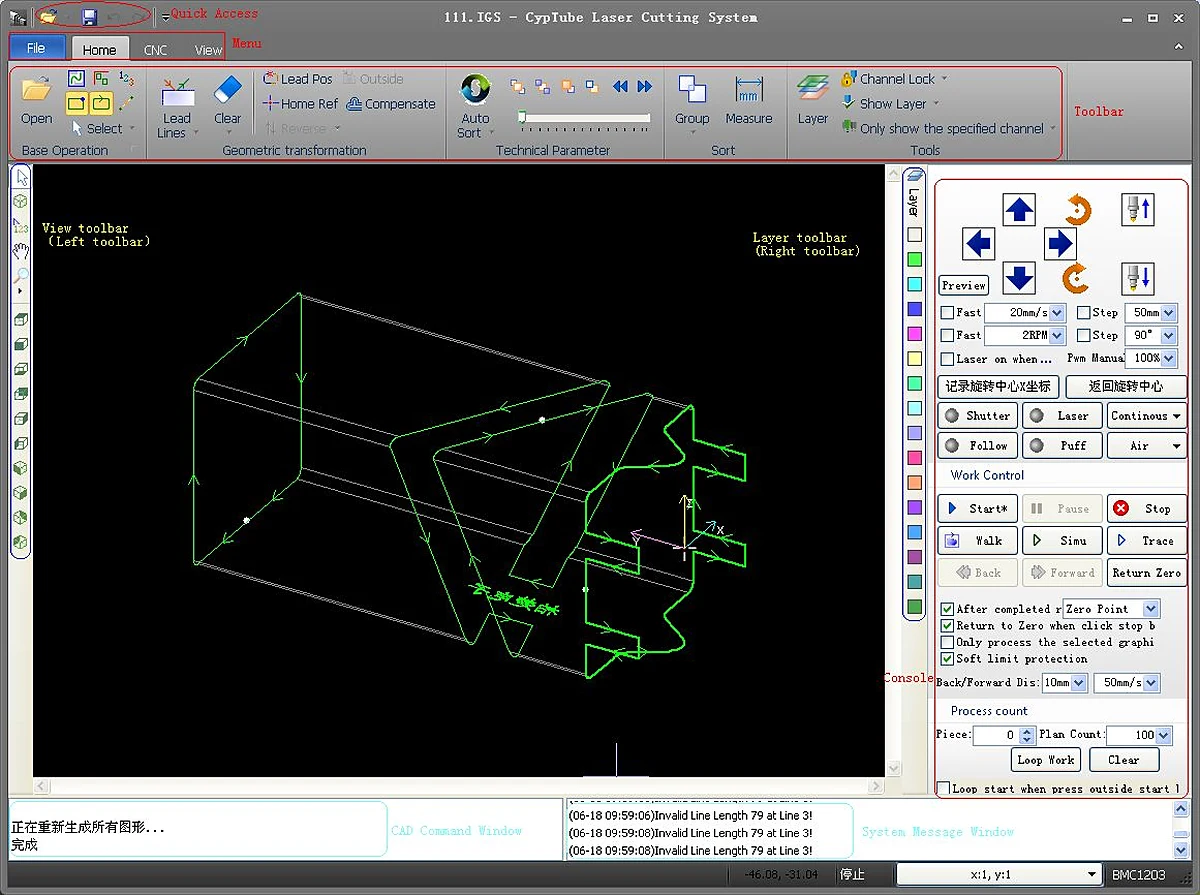Viewport: 1200px width, 895px height.
Task: Click the open-file icon in Quick Access
Action: 48,17
